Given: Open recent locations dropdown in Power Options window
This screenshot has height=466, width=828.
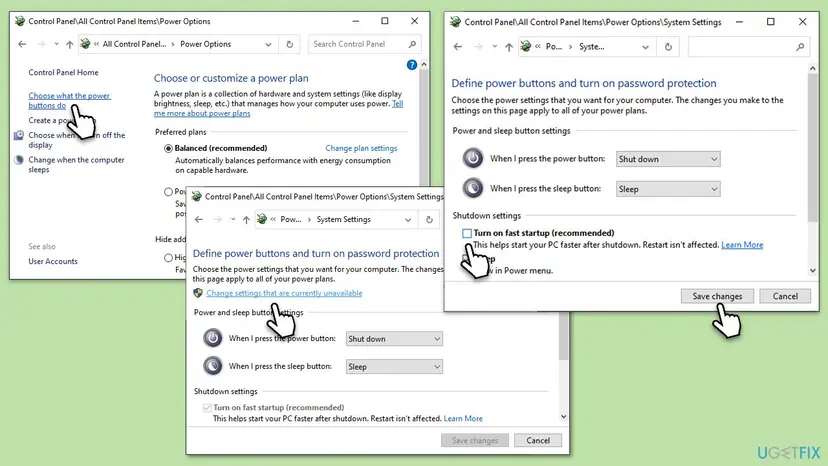Looking at the screenshot, I should click(57, 44).
